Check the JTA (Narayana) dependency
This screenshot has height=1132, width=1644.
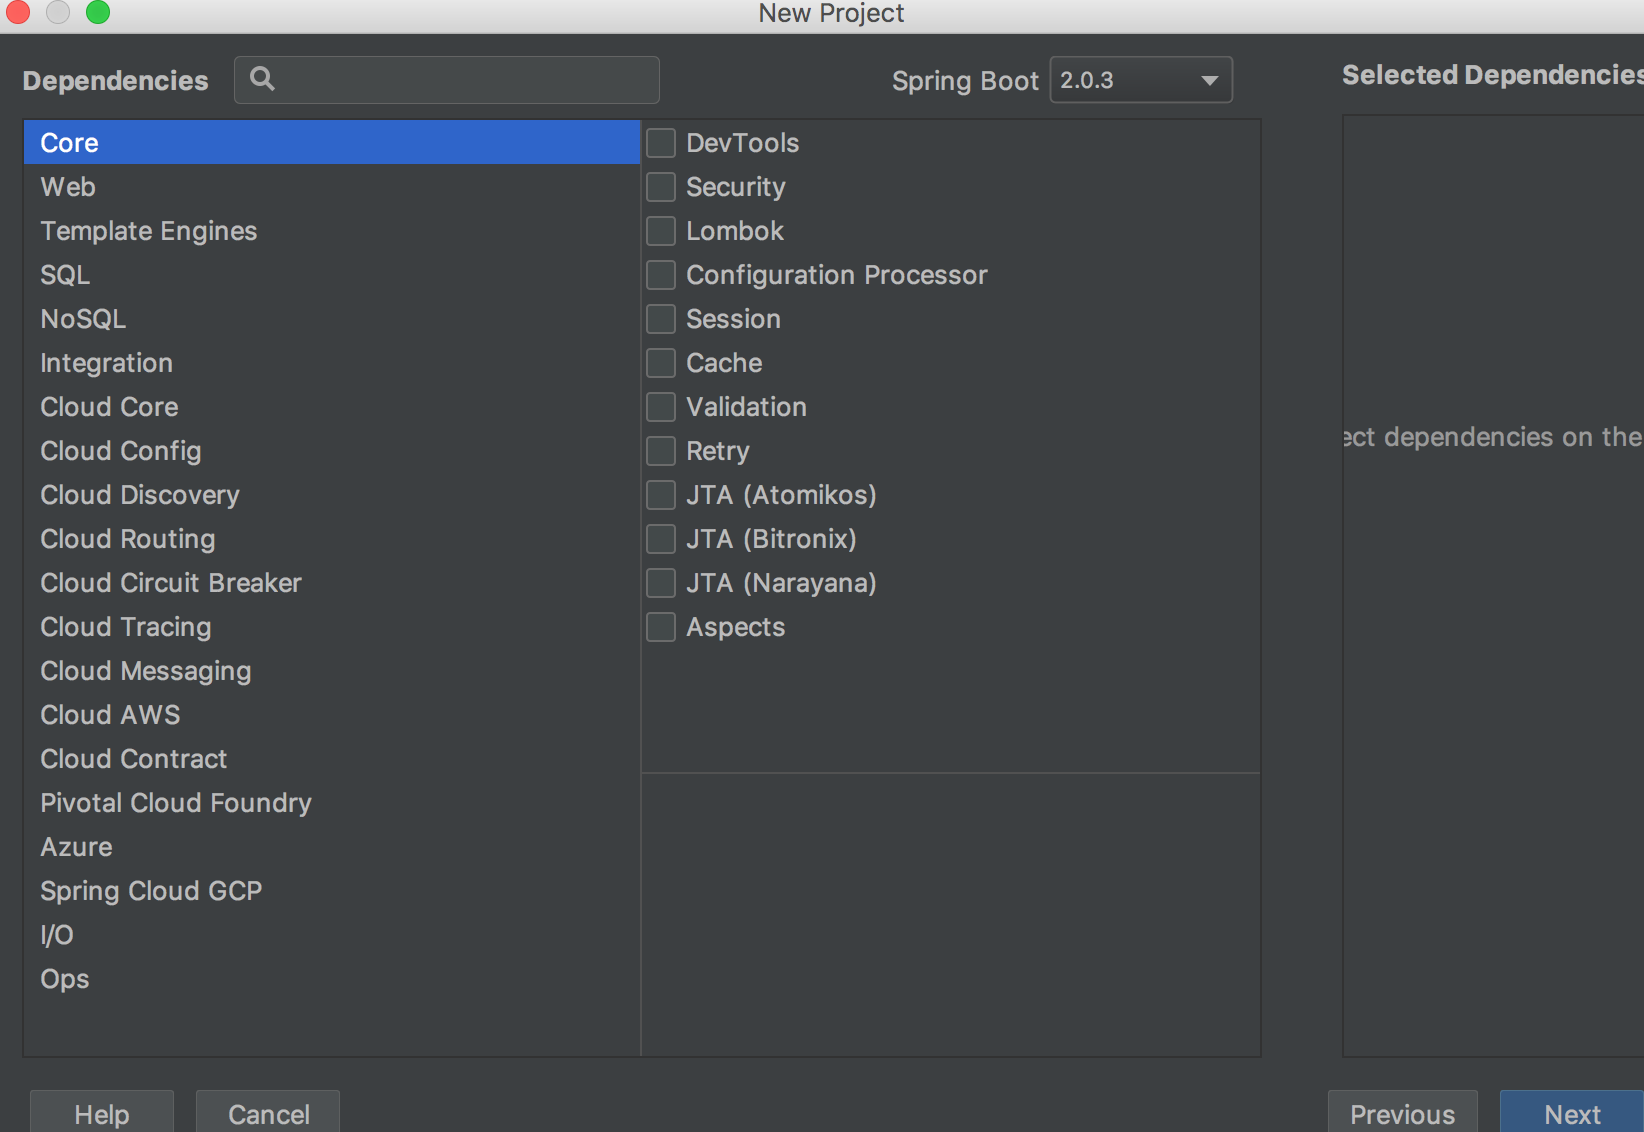click(661, 583)
